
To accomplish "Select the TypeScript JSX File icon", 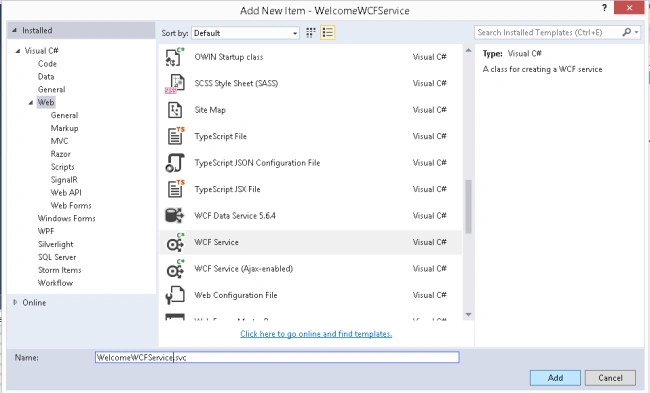I will pos(175,189).
